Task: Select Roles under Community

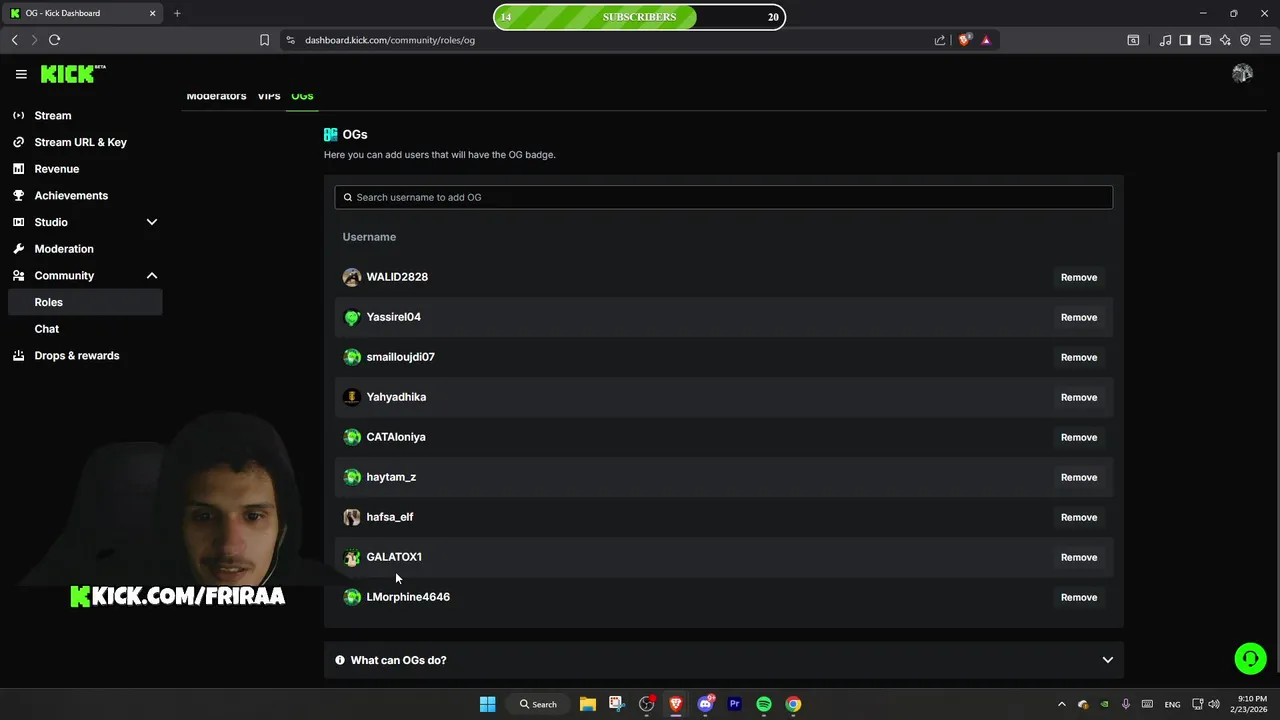Action: point(84,302)
